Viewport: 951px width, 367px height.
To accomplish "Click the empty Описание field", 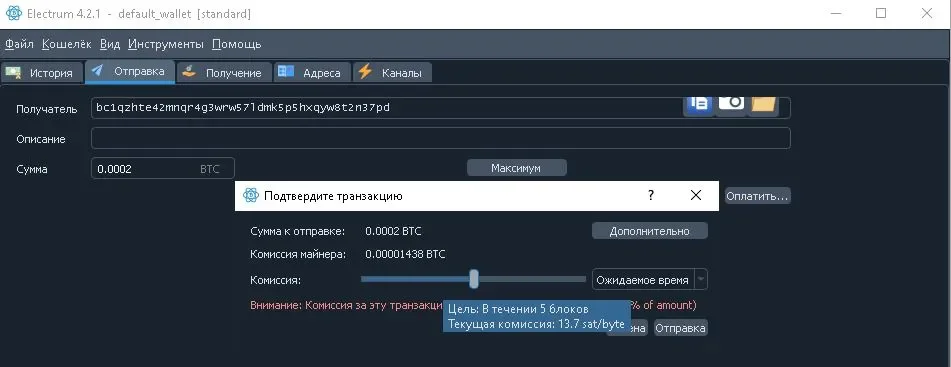I will (x=440, y=138).
